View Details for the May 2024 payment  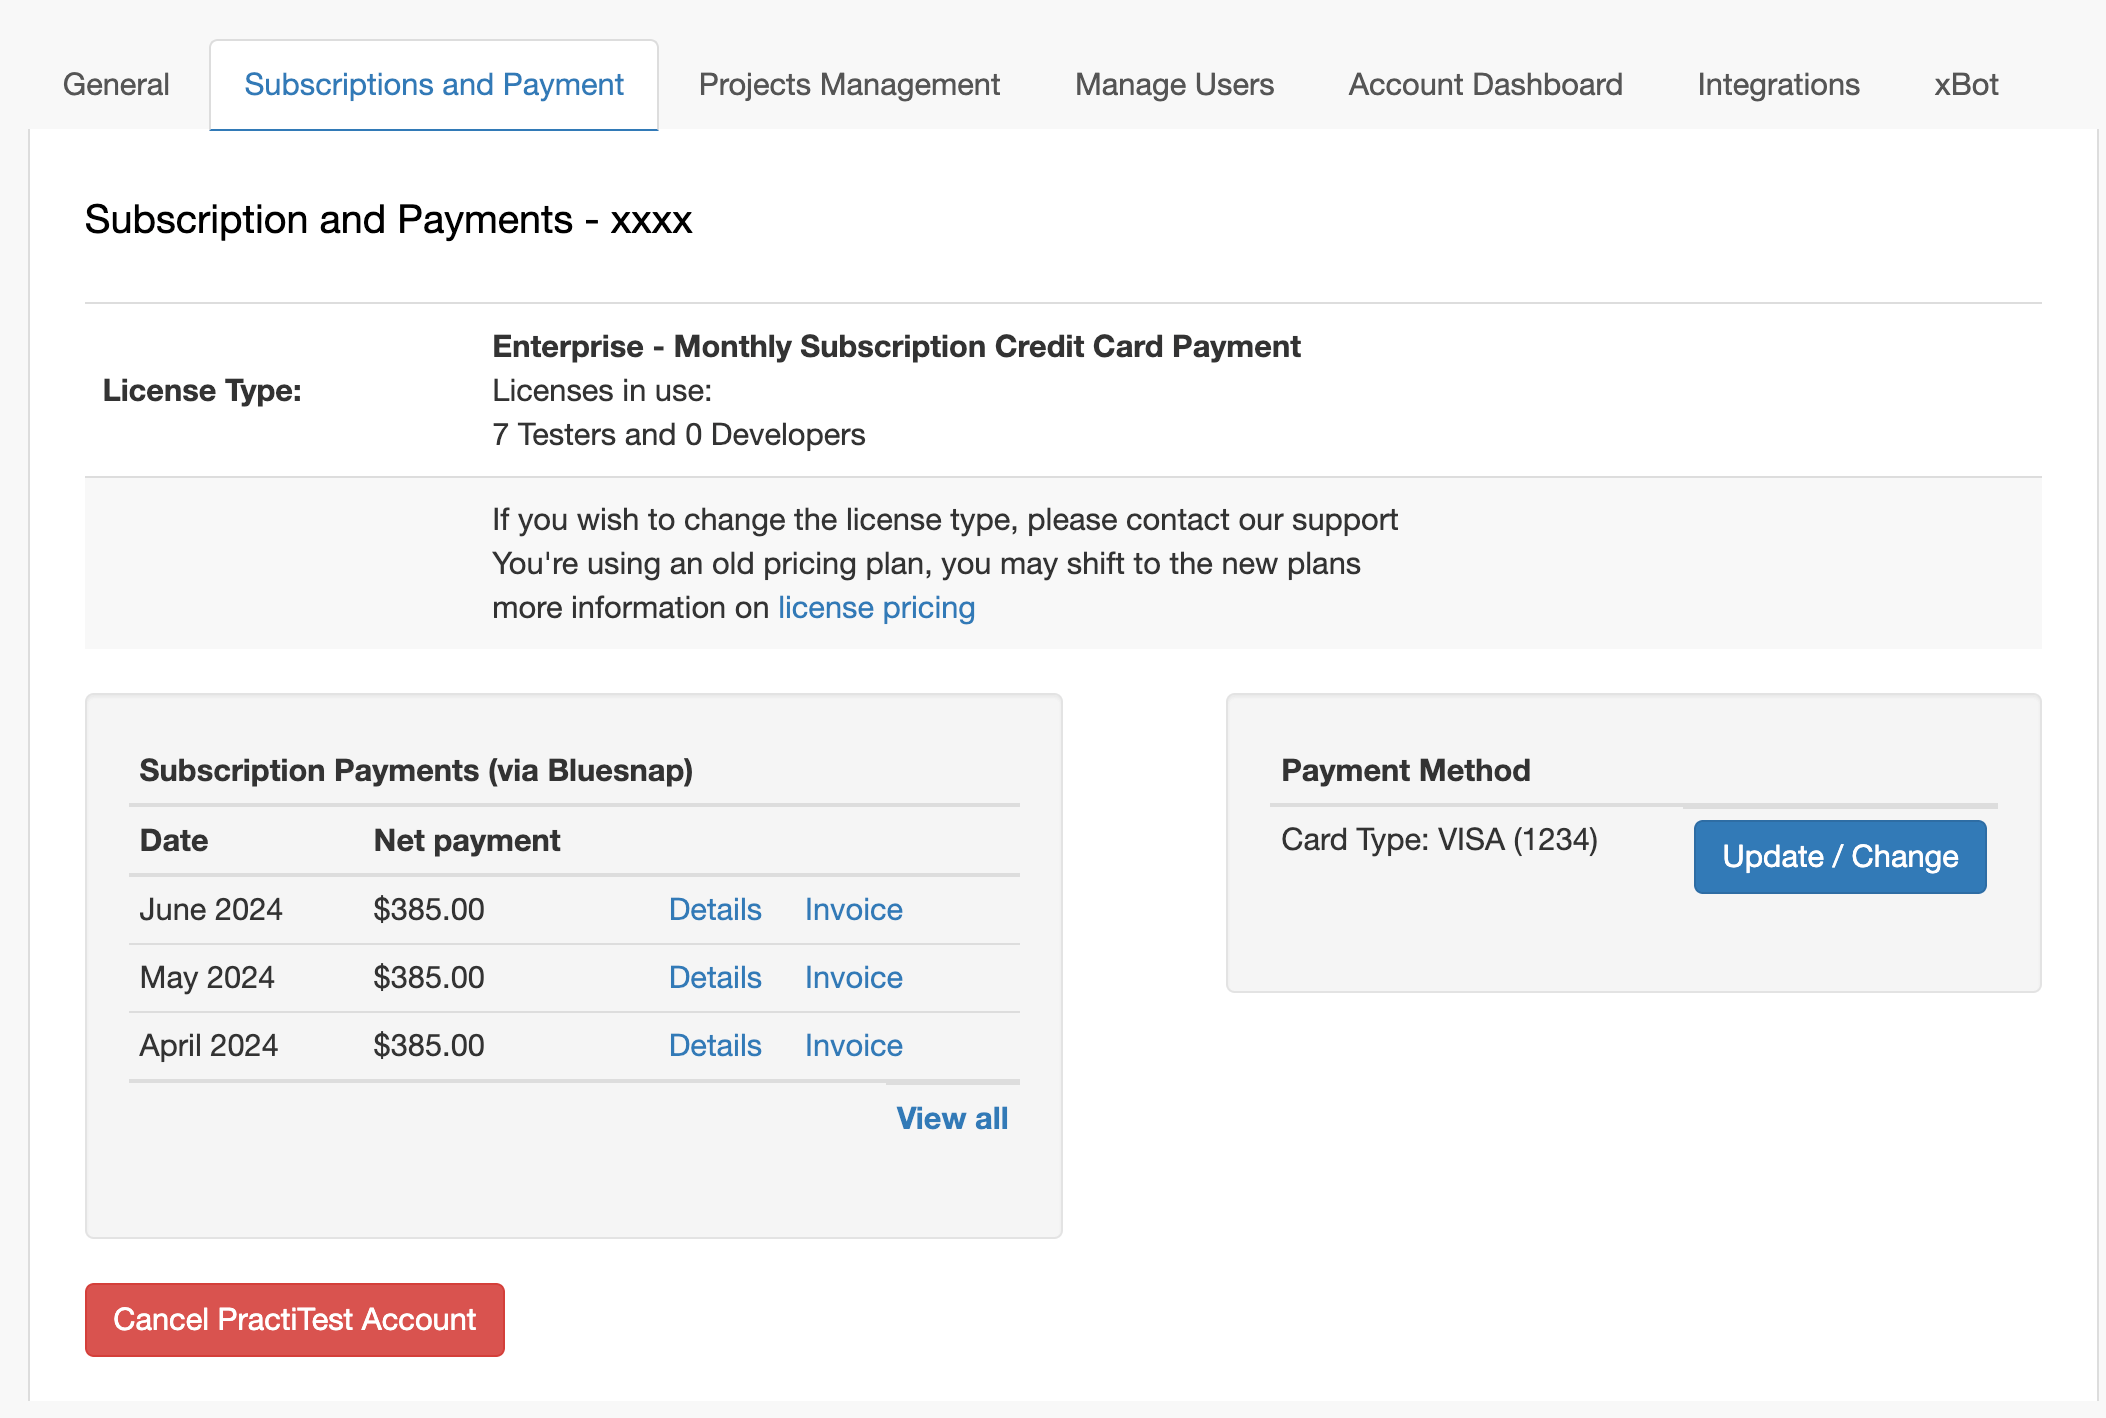pyautogui.click(x=714, y=977)
